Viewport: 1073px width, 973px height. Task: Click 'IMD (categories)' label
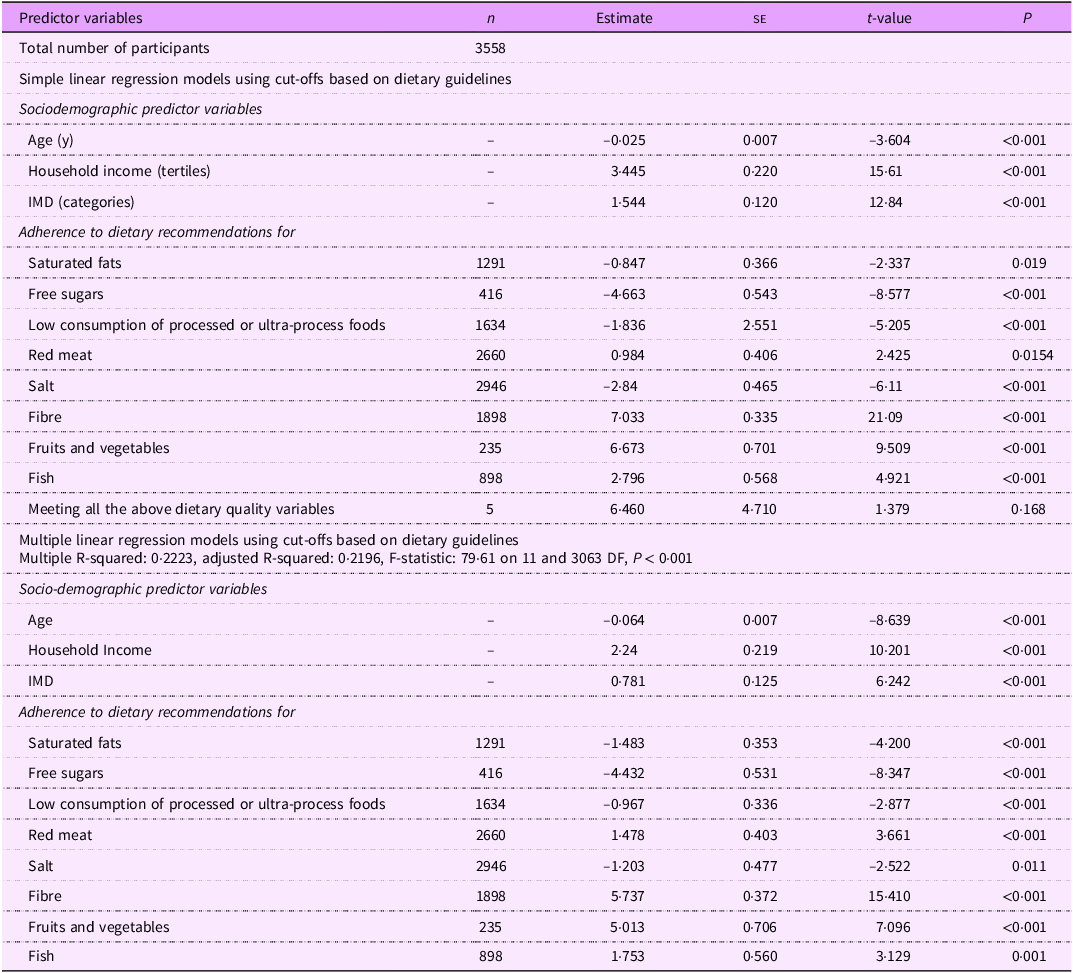pyautogui.click(x=81, y=202)
